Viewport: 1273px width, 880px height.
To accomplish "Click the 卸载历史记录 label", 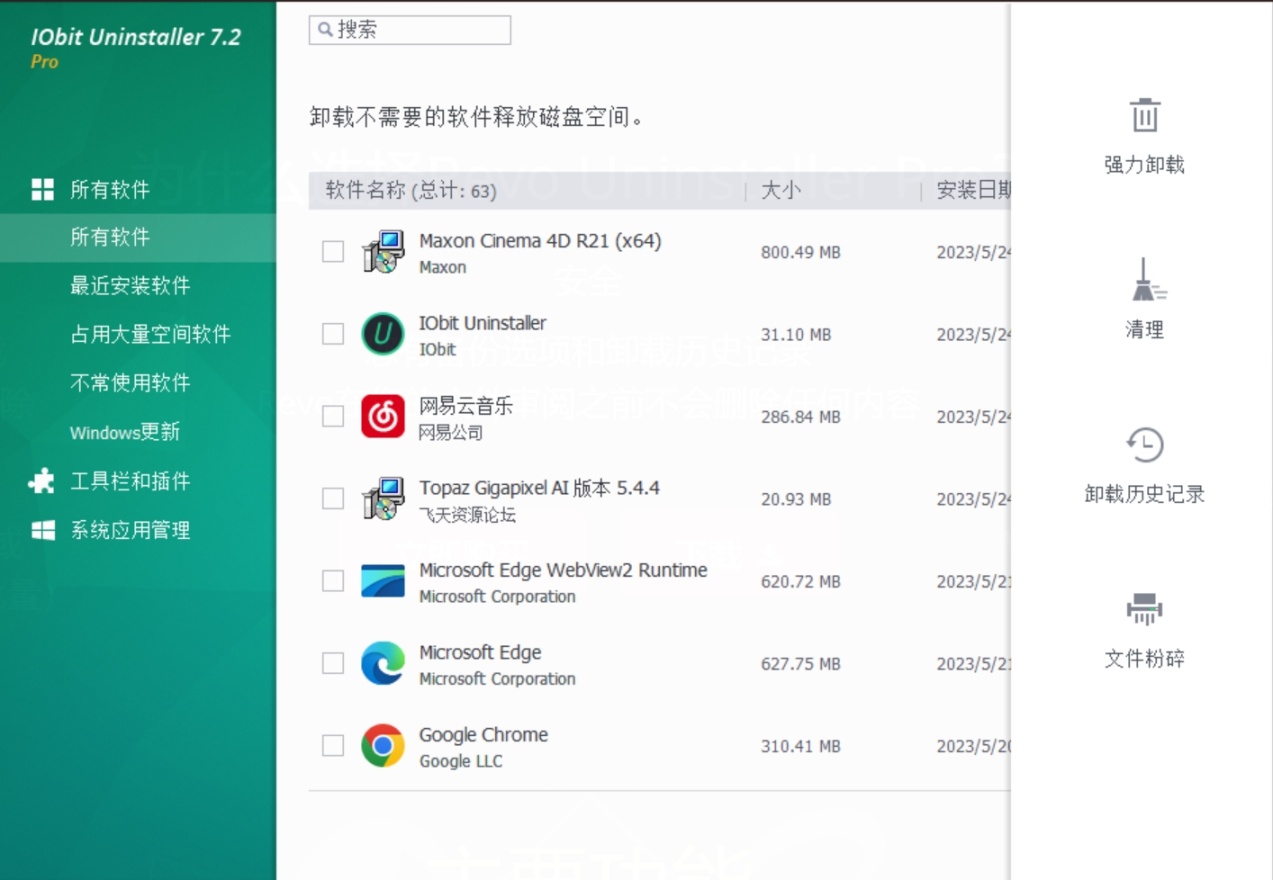I will tap(1144, 494).
